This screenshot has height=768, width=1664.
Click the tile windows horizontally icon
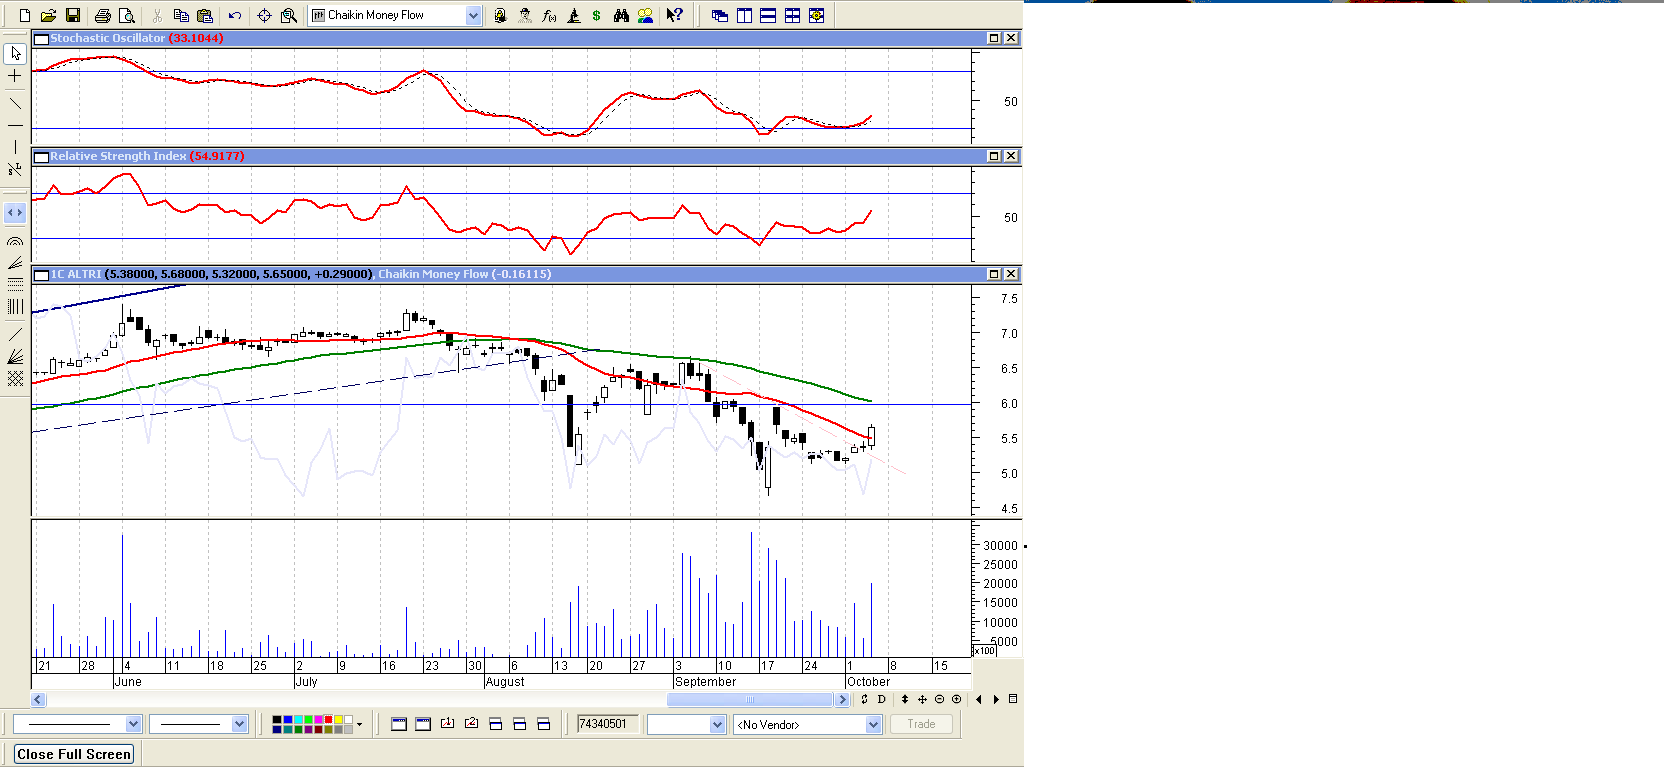click(768, 15)
